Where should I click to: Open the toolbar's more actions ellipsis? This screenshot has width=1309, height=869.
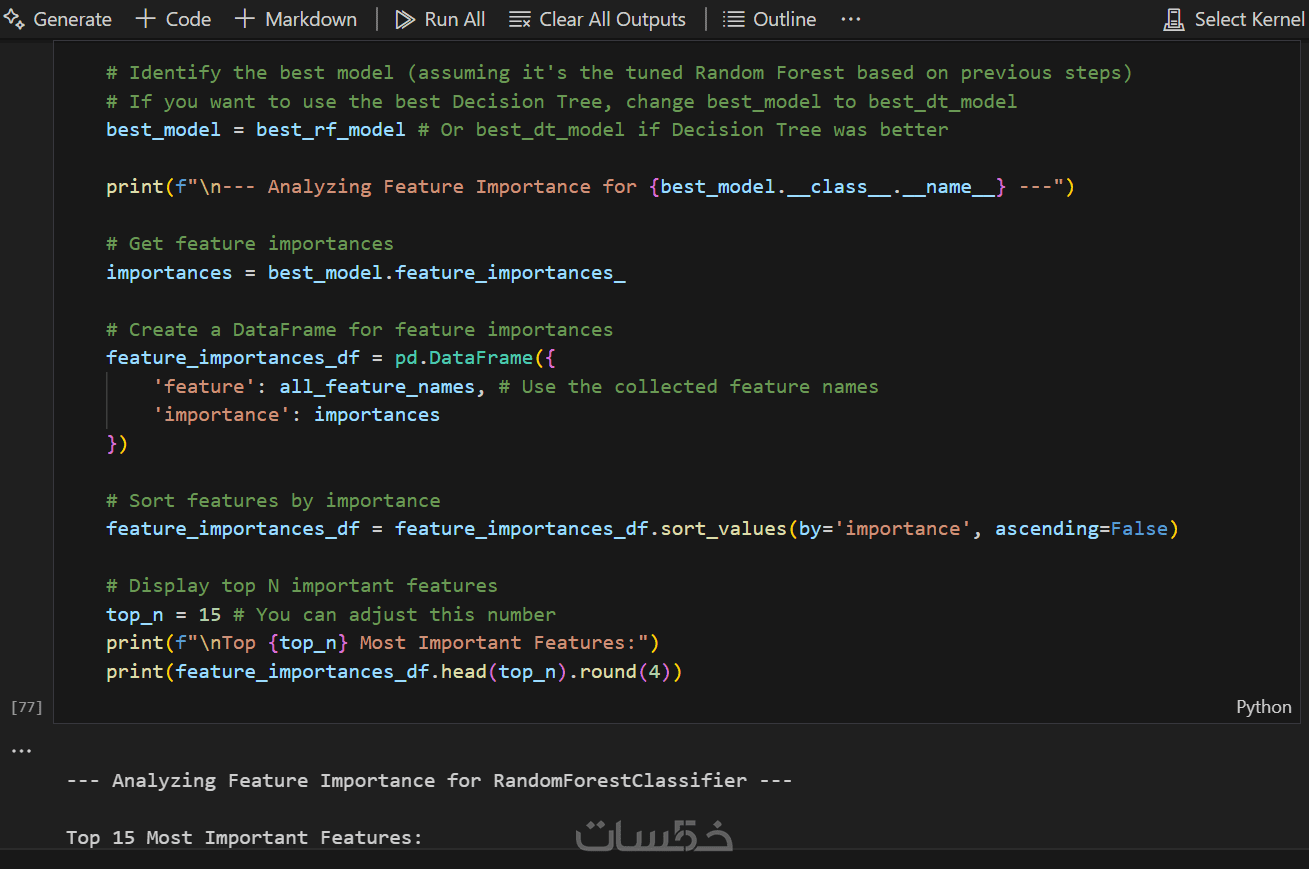pos(850,19)
